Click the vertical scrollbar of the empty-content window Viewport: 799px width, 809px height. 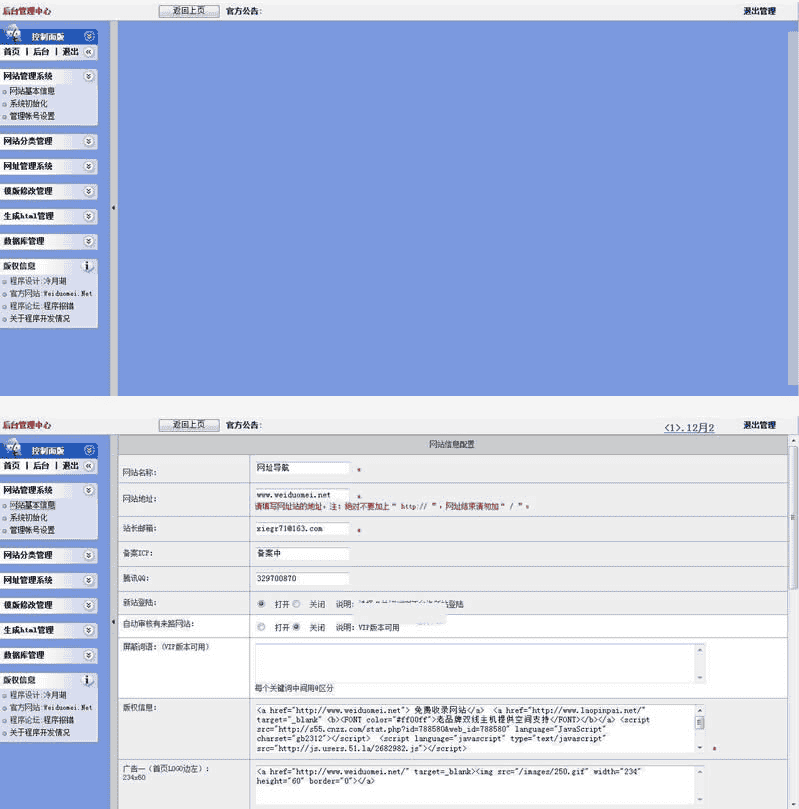pyautogui.click(x=793, y=208)
